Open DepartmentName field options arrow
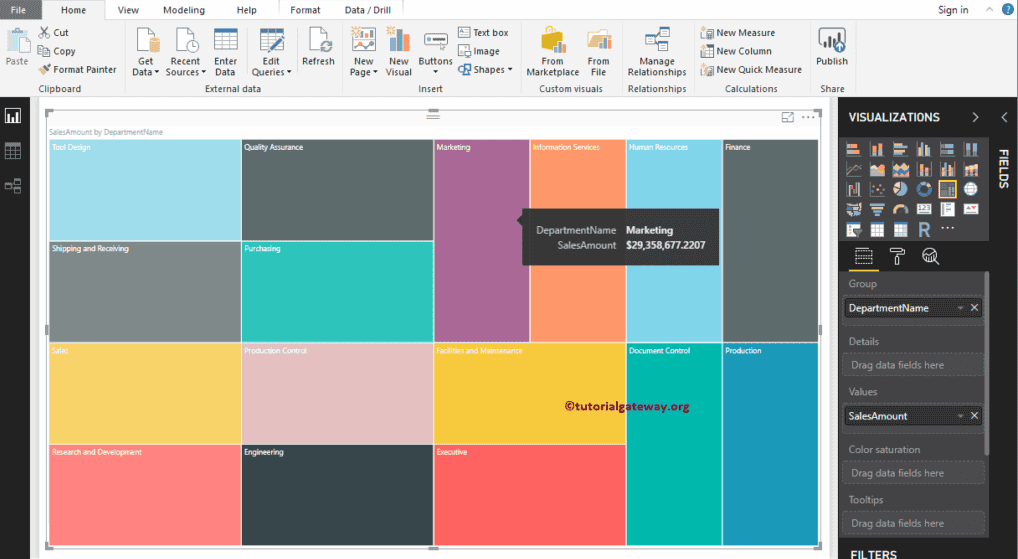Screen dimensions: 1018x559 click(x=960, y=308)
